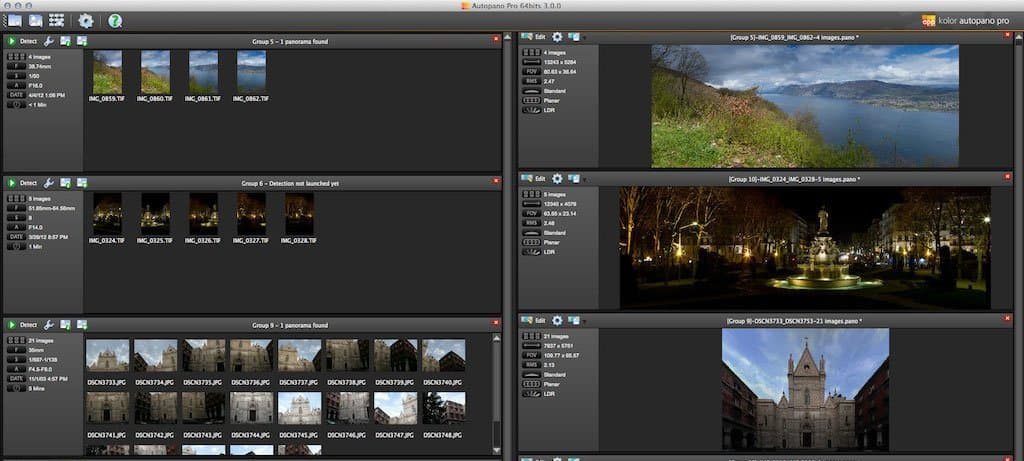Close the Group 6 image group

coord(496,181)
